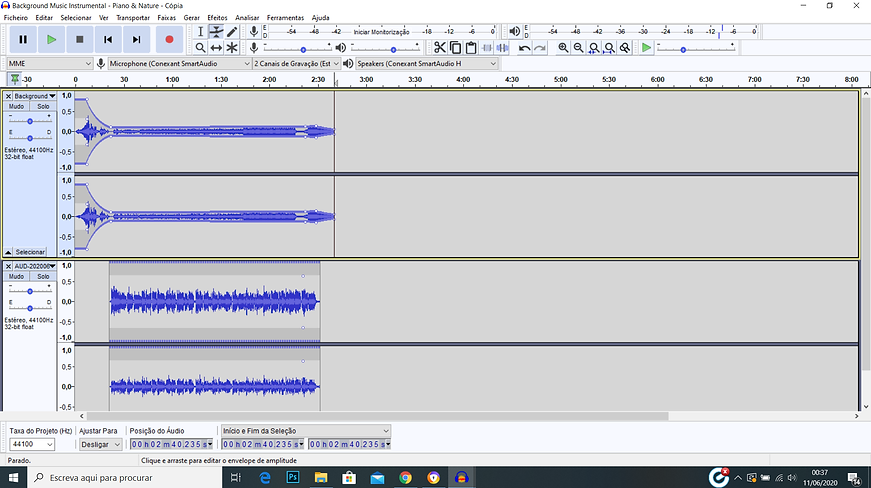
Task: Click the play-at-speed slider
Action: tap(696, 48)
